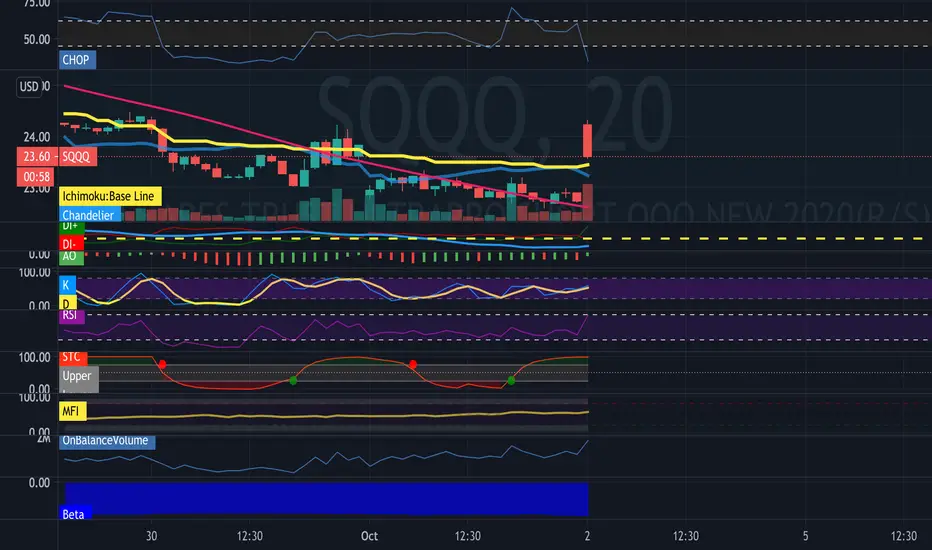Select the CHOP indicator label
This screenshot has width=932, height=550.
[x=77, y=59]
